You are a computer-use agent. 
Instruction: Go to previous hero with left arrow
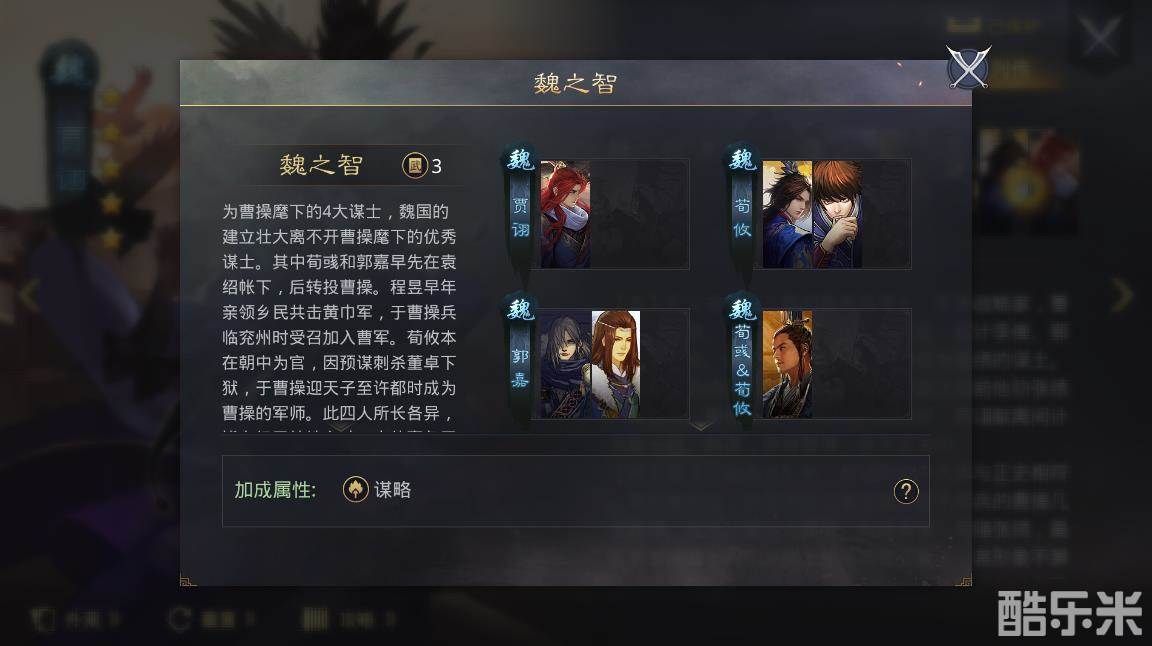(x=28, y=295)
